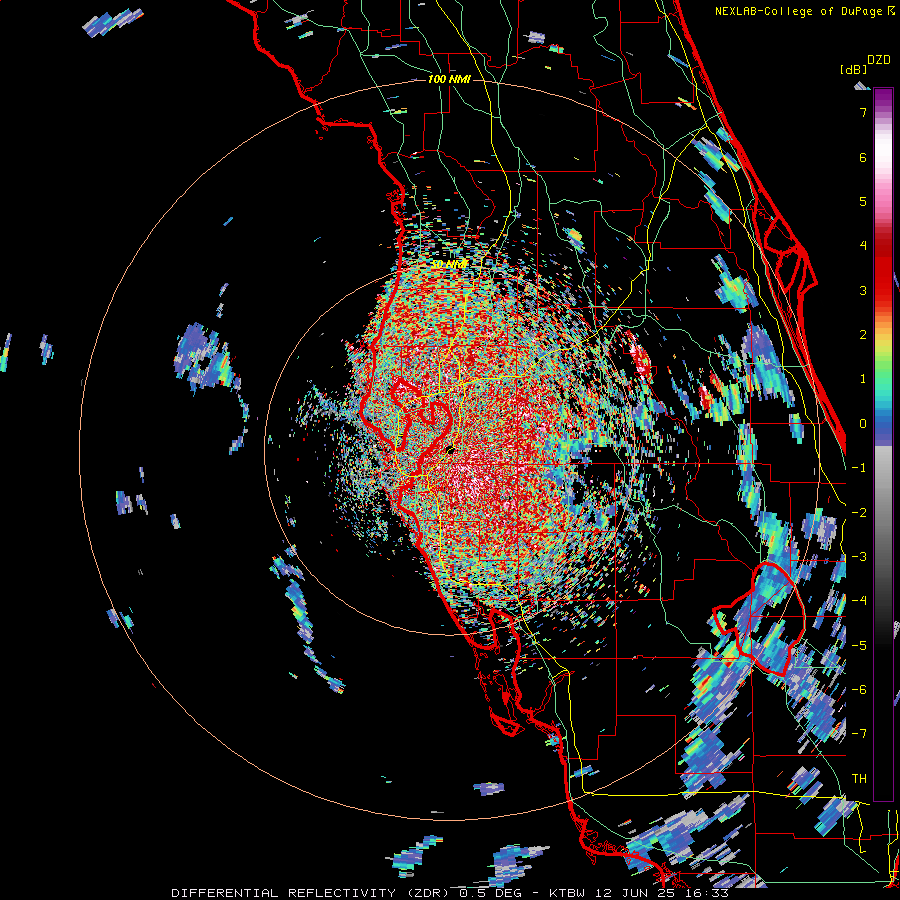Click the 100 NMI range ring label
Image resolution: width=900 pixels, height=900 pixels.
[x=449, y=79]
